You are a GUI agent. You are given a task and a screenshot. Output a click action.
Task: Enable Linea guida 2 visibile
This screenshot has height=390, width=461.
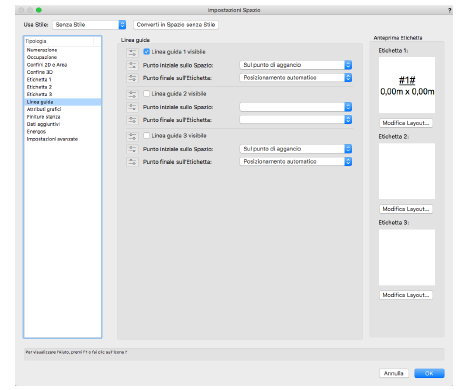click(146, 94)
